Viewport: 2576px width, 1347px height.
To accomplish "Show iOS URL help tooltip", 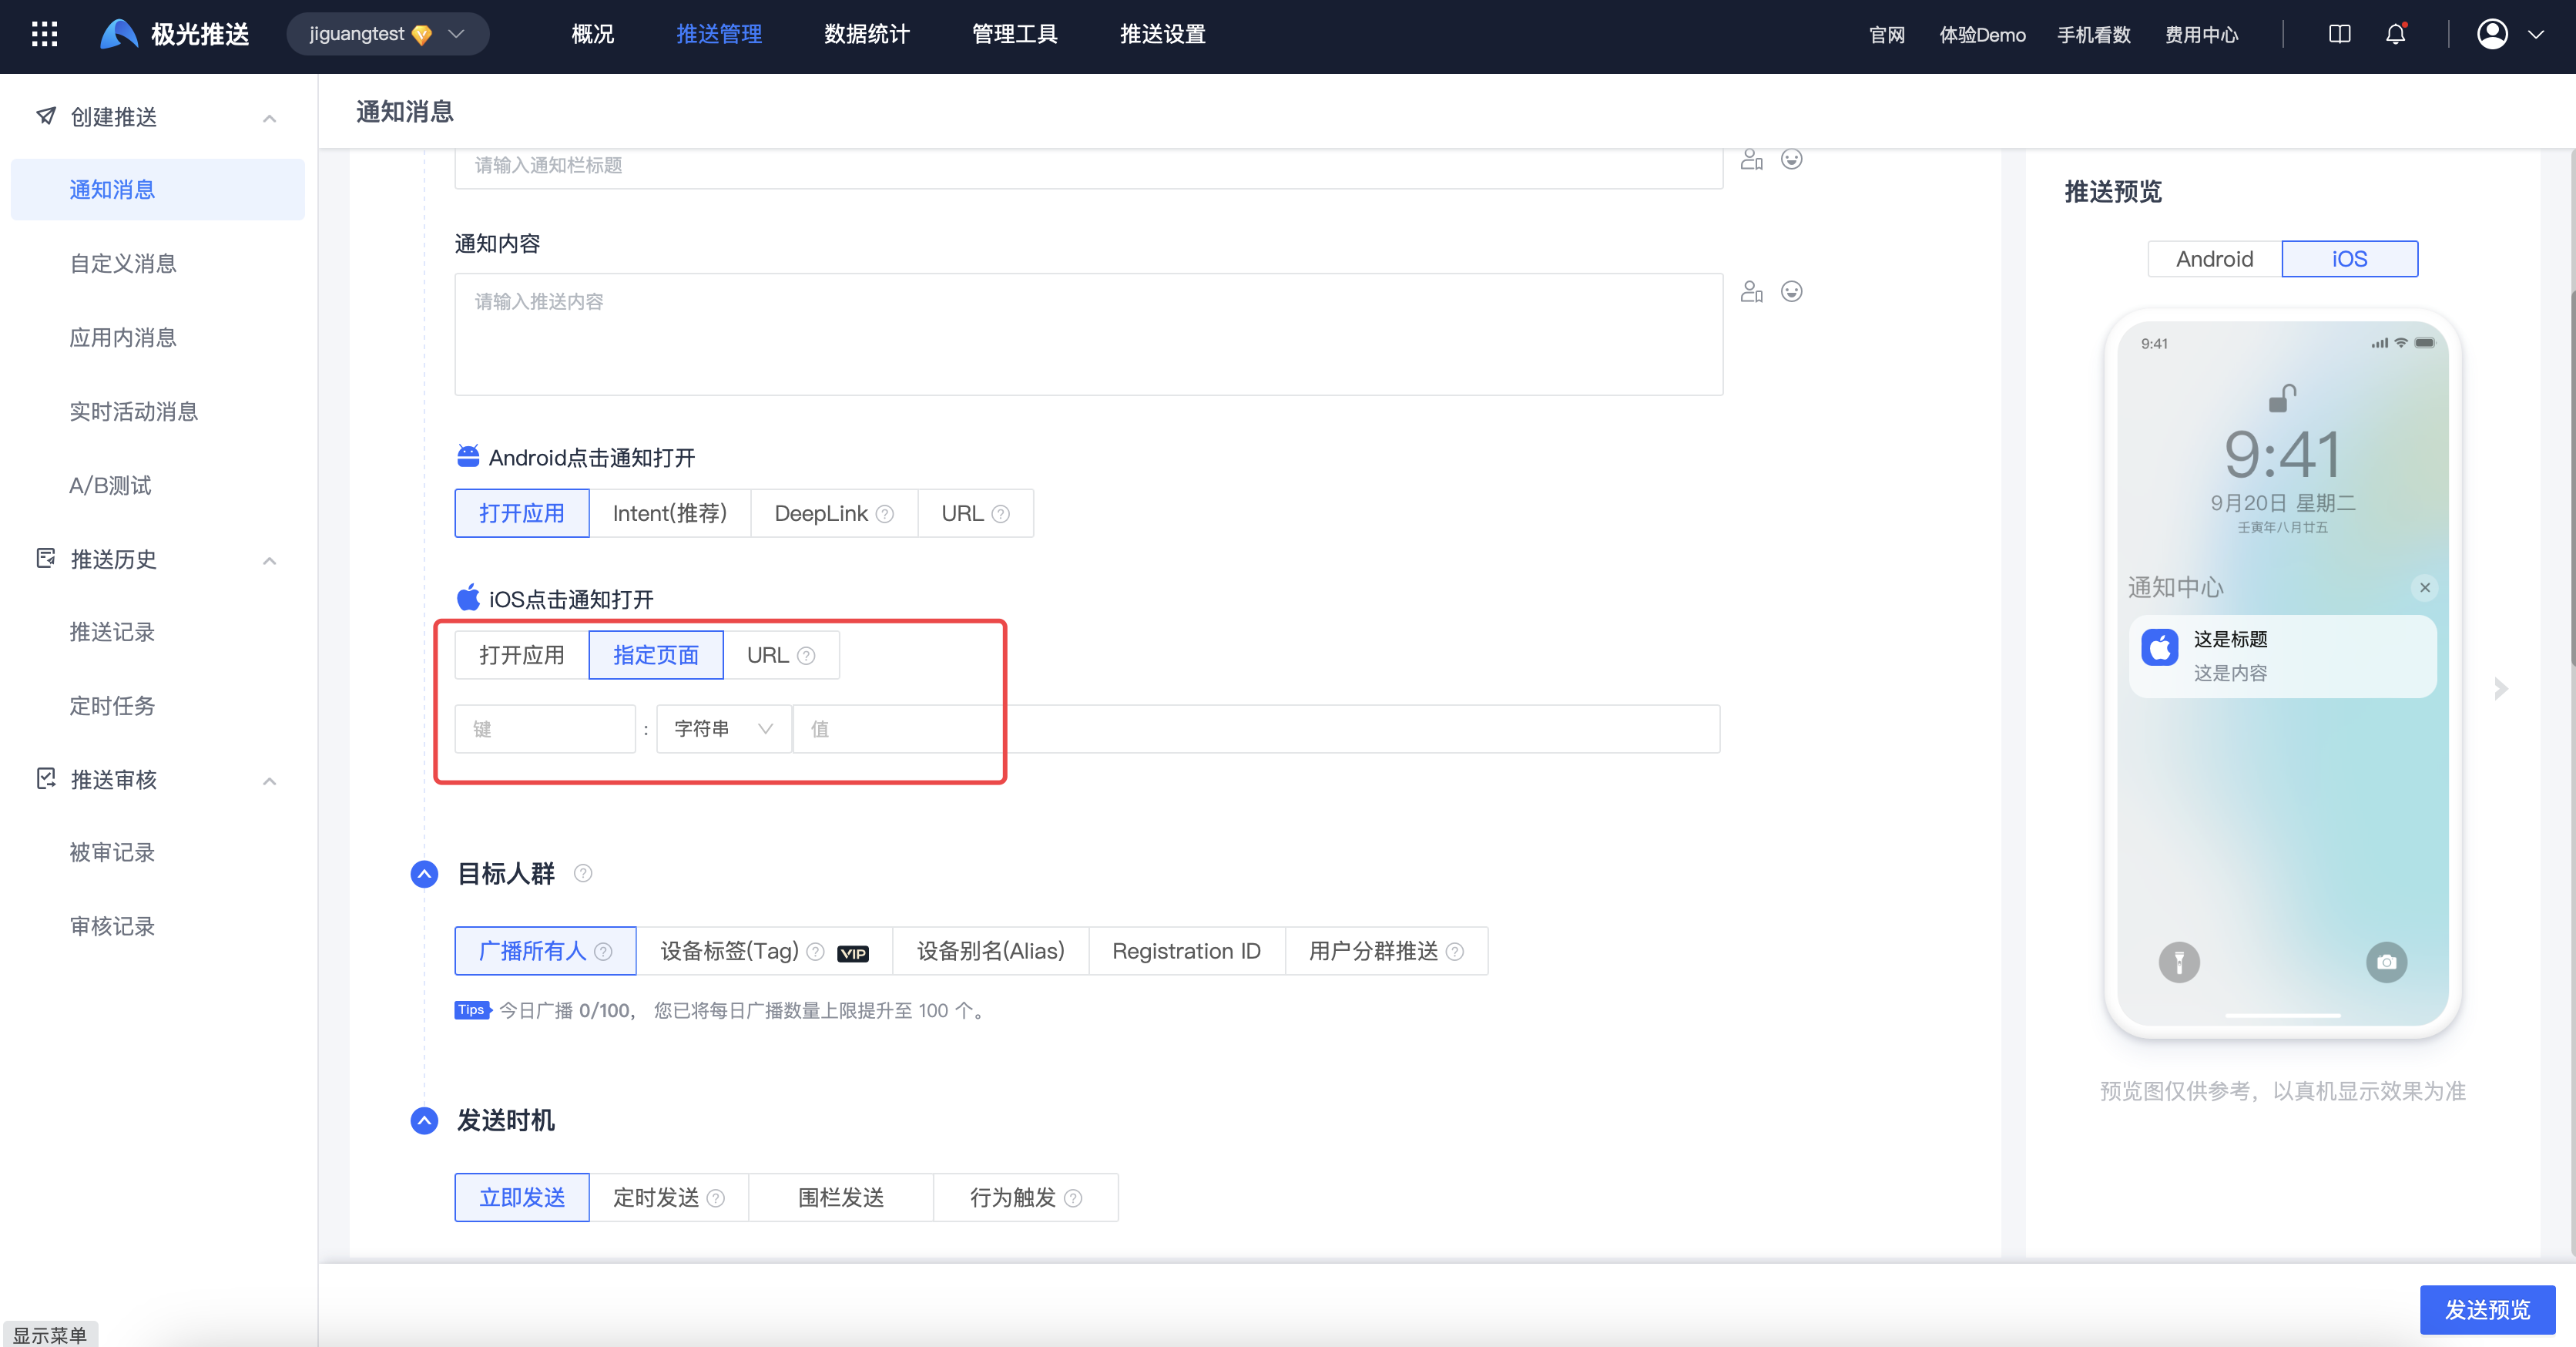I will pyautogui.click(x=806, y=656).
